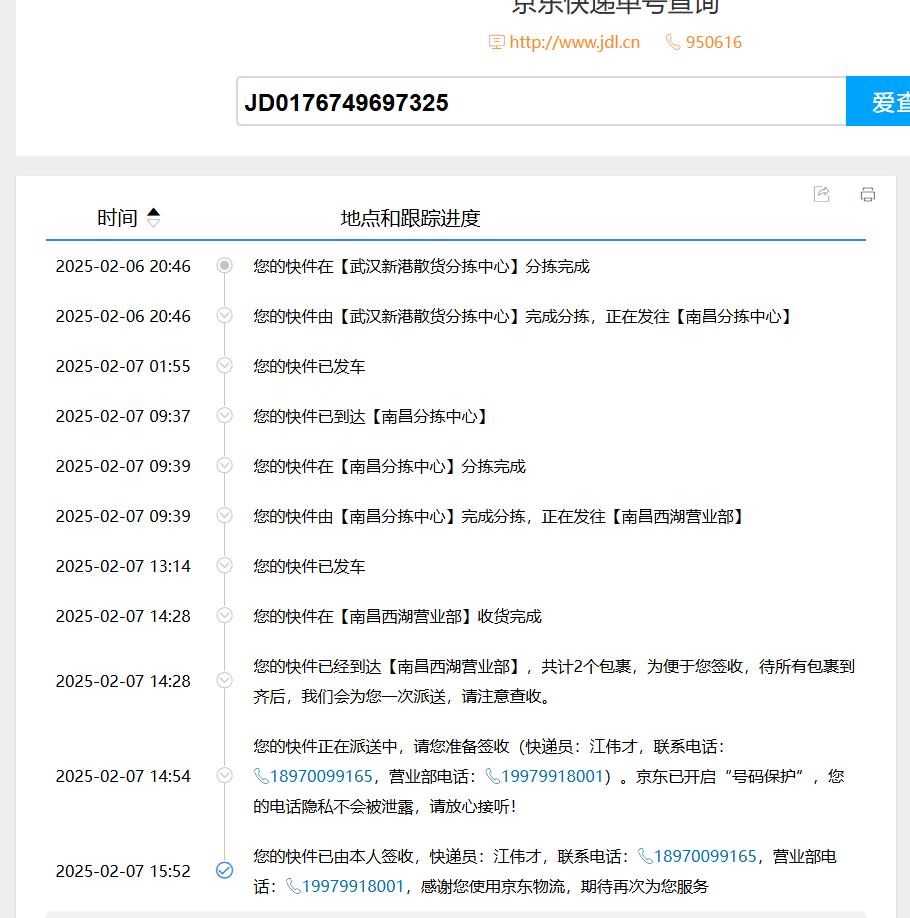Click the blue checkmark marker for 已由本人签收 row
The width and height of the screenshot is (910, 918).
[x=224, y=871]
